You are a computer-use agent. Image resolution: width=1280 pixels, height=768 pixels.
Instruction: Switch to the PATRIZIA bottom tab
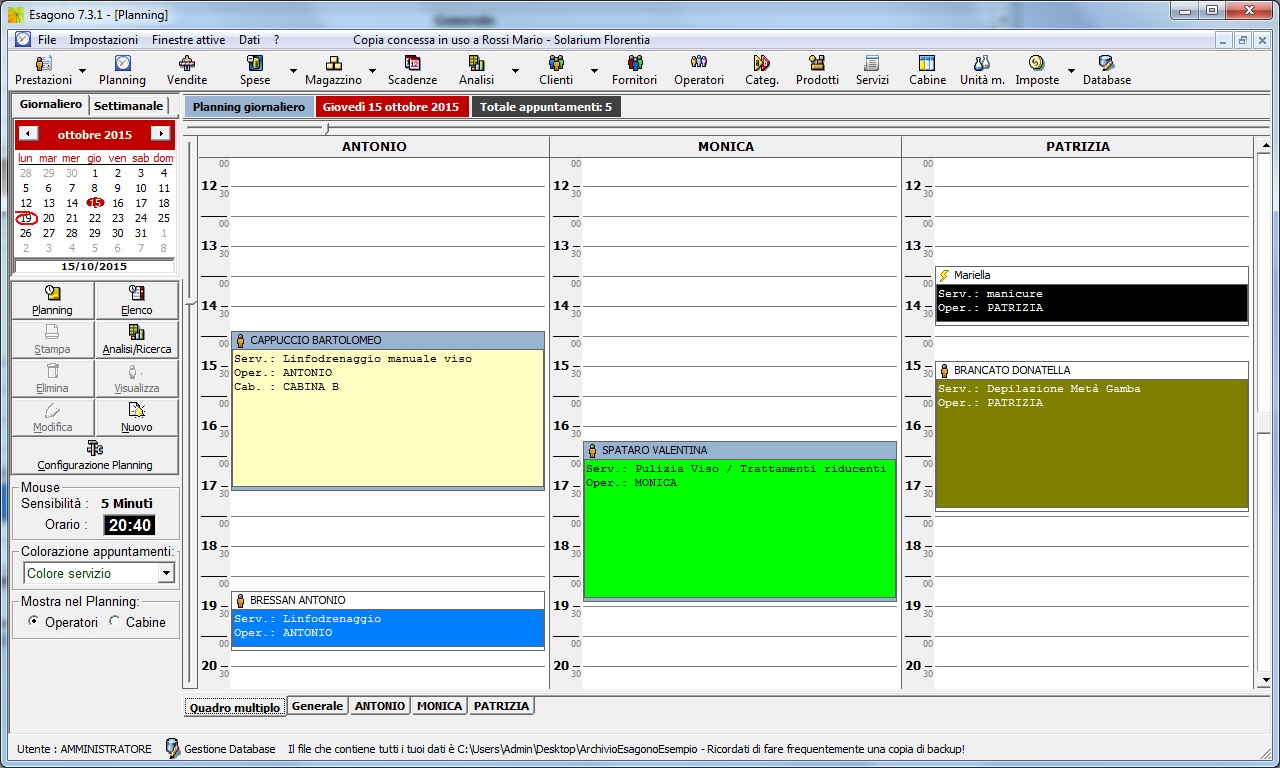pos(501,706)
